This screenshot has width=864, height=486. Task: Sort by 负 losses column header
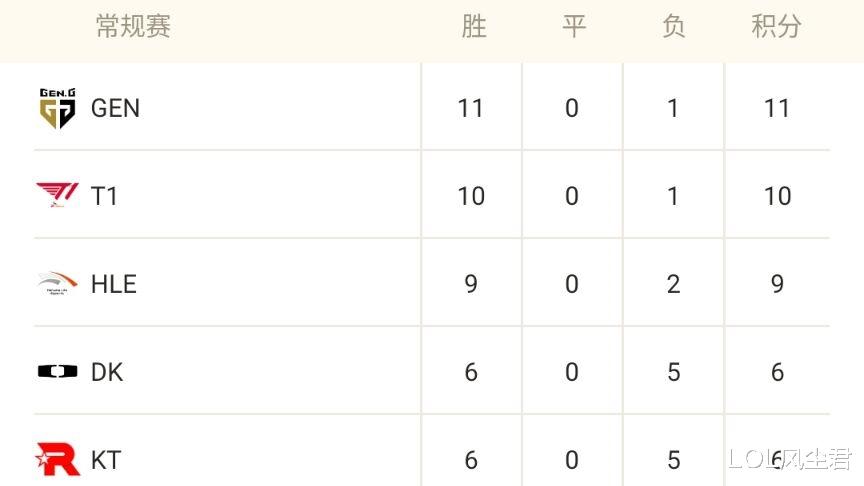673,26
